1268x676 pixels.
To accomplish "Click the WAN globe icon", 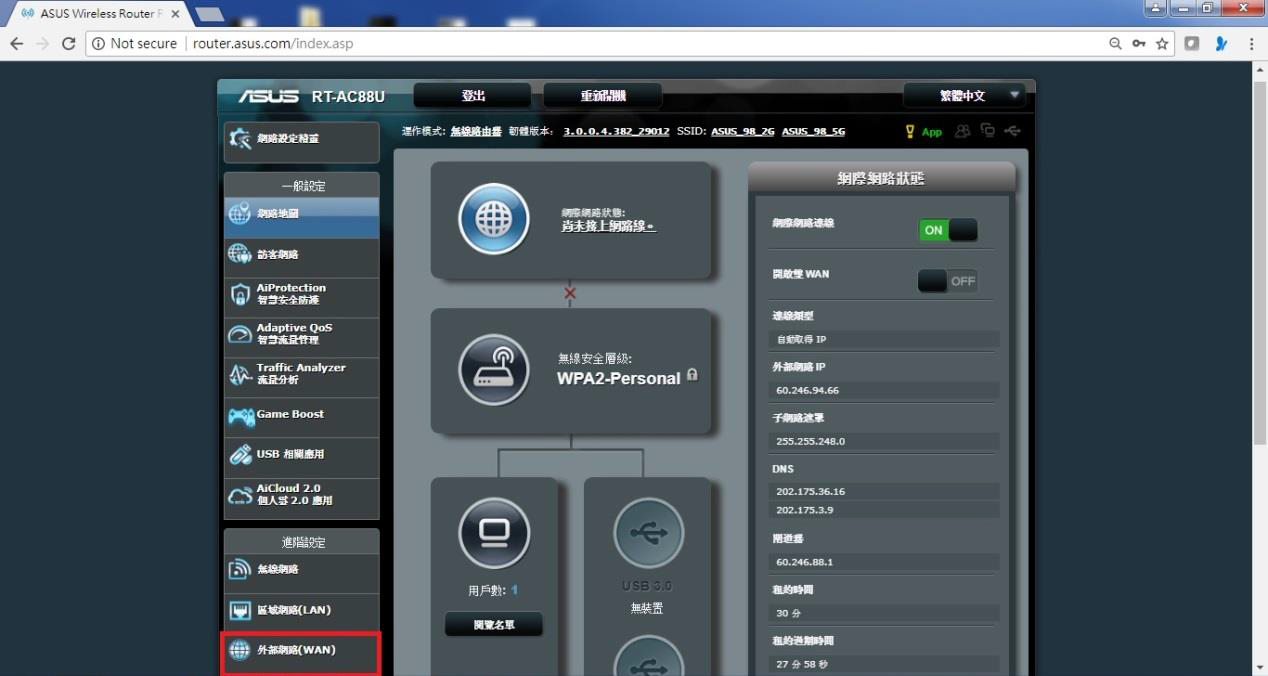I will coord(240,650).
